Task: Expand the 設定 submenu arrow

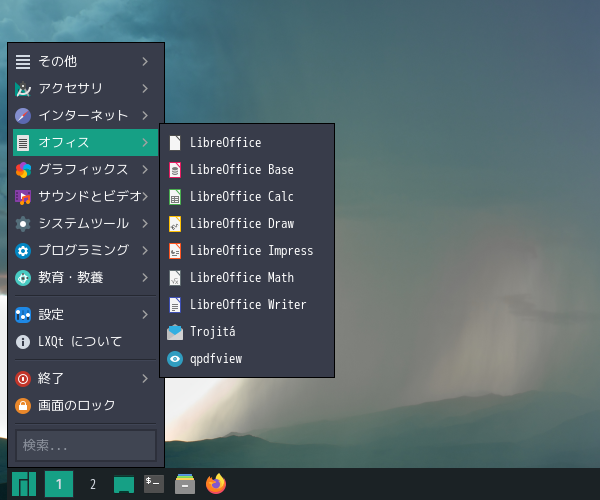Action: pos(145,315)
